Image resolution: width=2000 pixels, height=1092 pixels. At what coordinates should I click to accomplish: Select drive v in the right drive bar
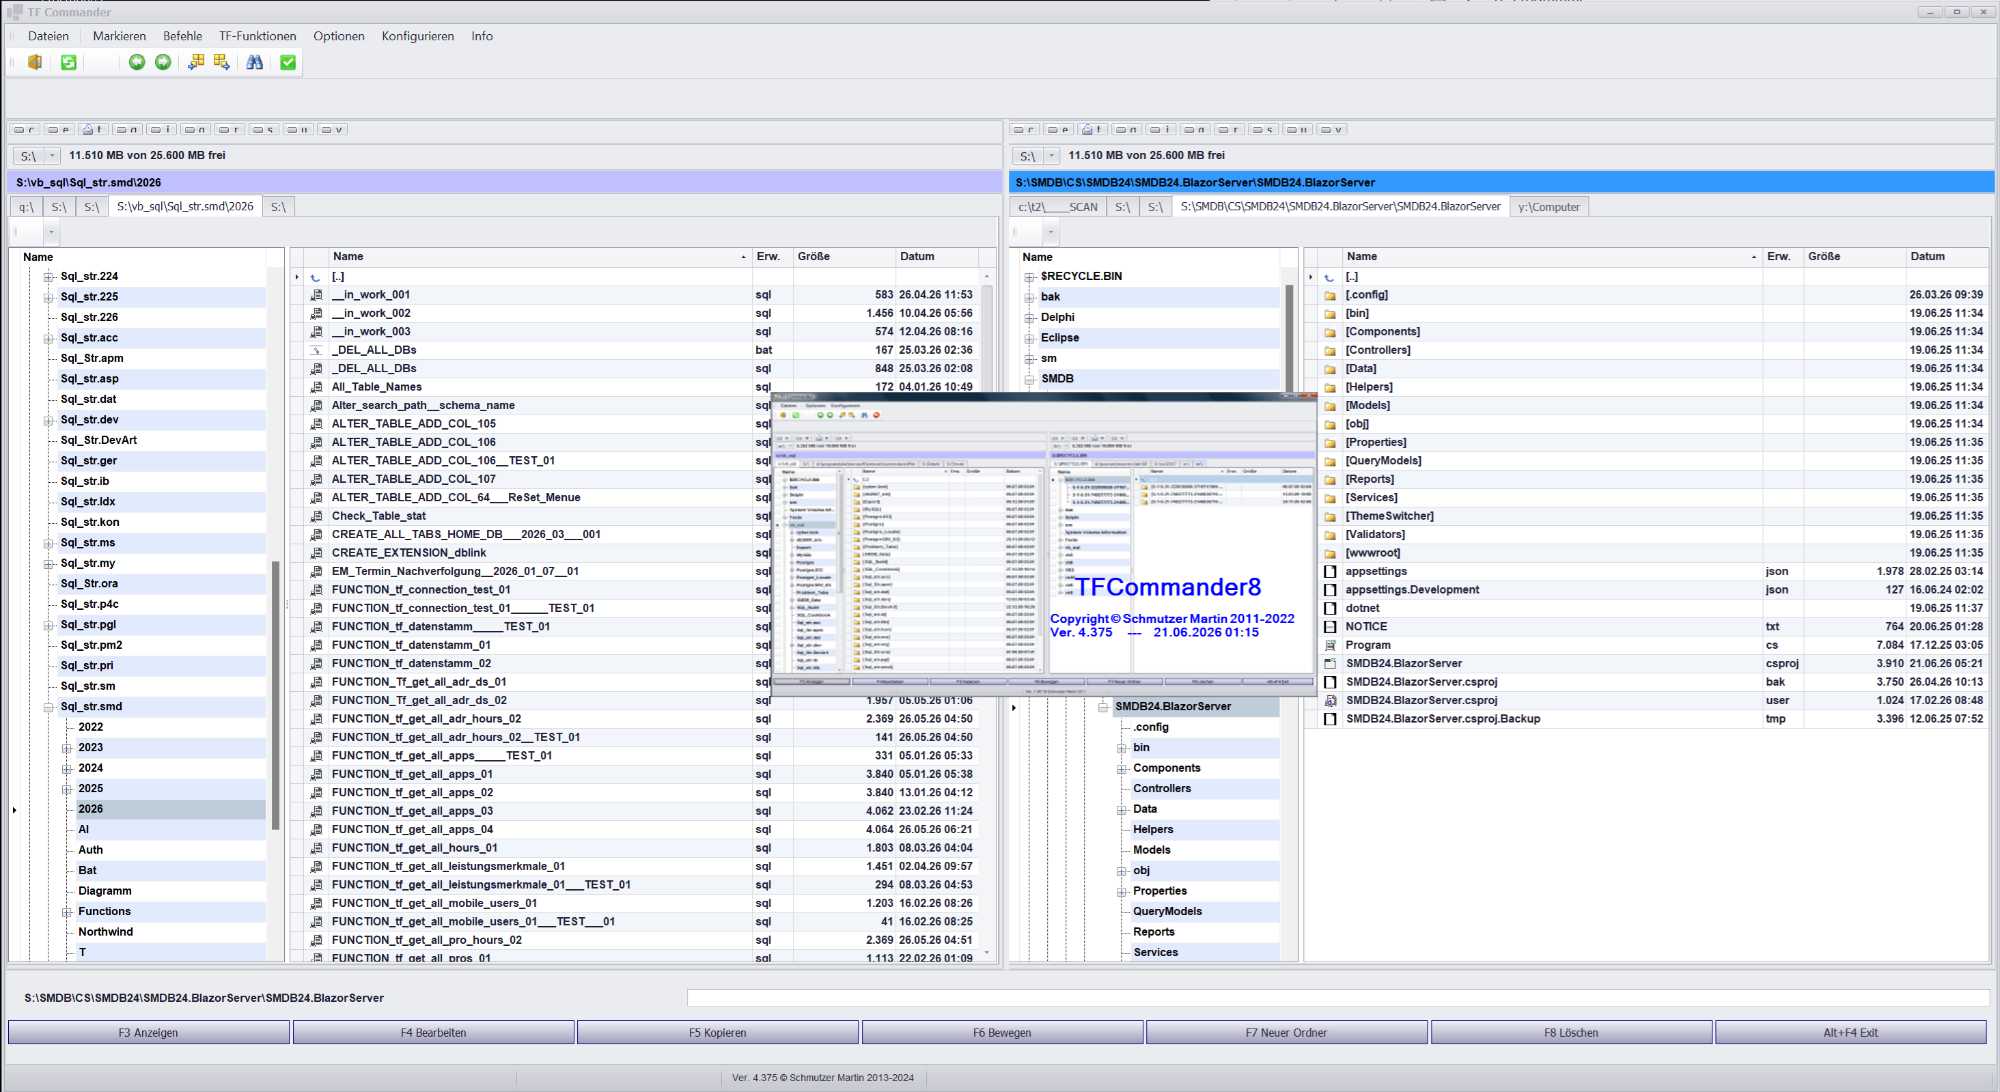click(x=1331, y=129)
